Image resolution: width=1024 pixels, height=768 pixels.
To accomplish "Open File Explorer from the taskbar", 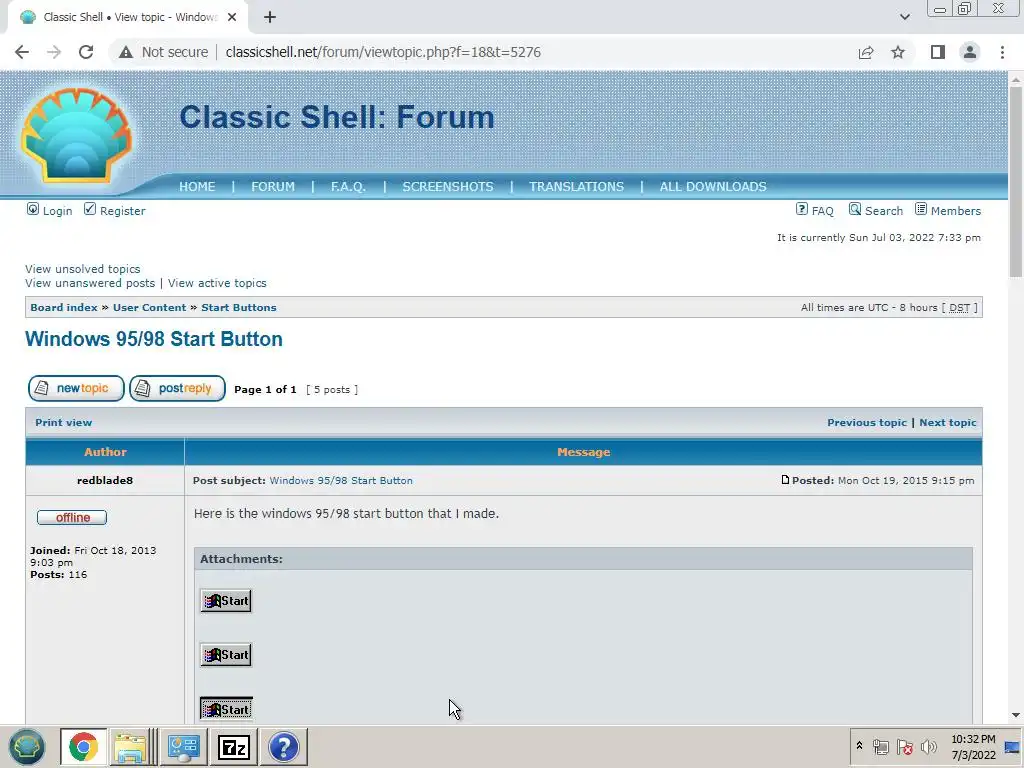I will pos(133,747).
